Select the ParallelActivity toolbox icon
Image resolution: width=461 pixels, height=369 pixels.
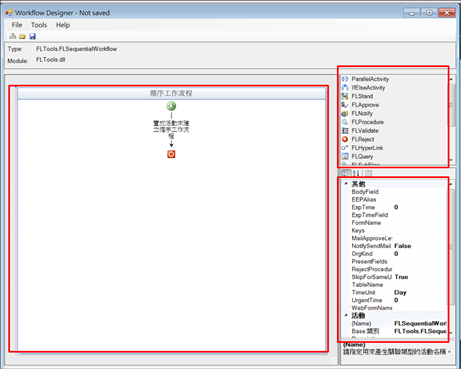345,79
